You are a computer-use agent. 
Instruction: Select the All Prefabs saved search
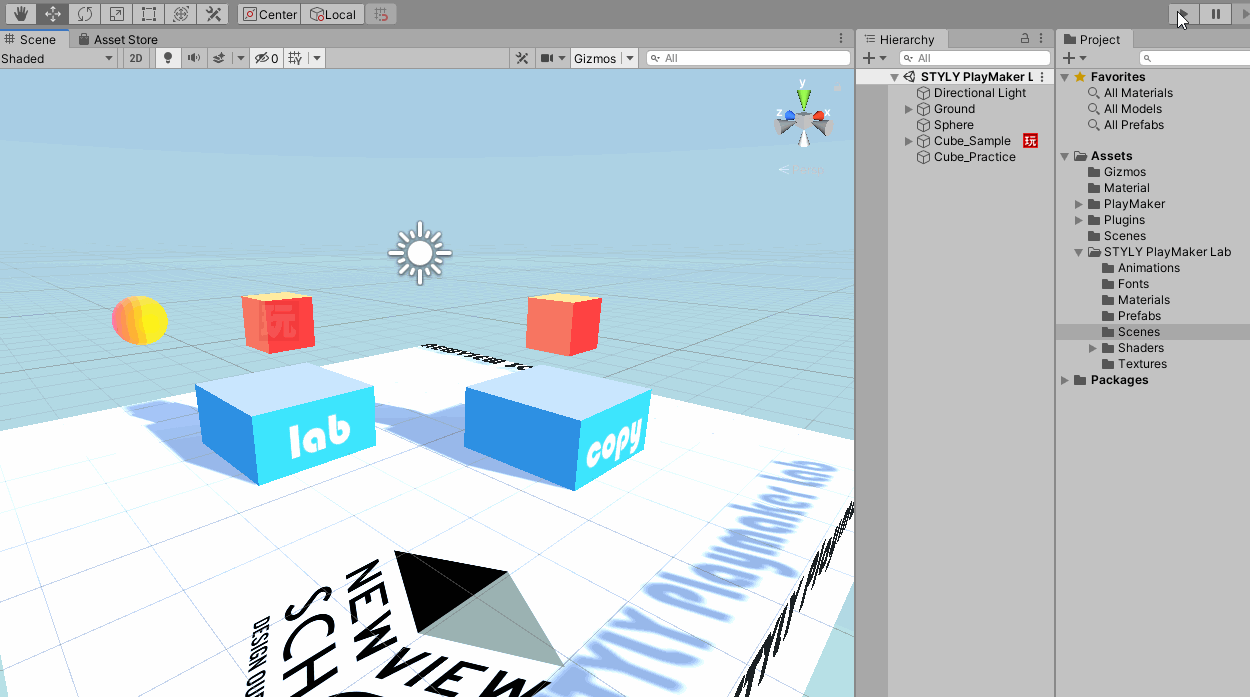pos(1134,125)
